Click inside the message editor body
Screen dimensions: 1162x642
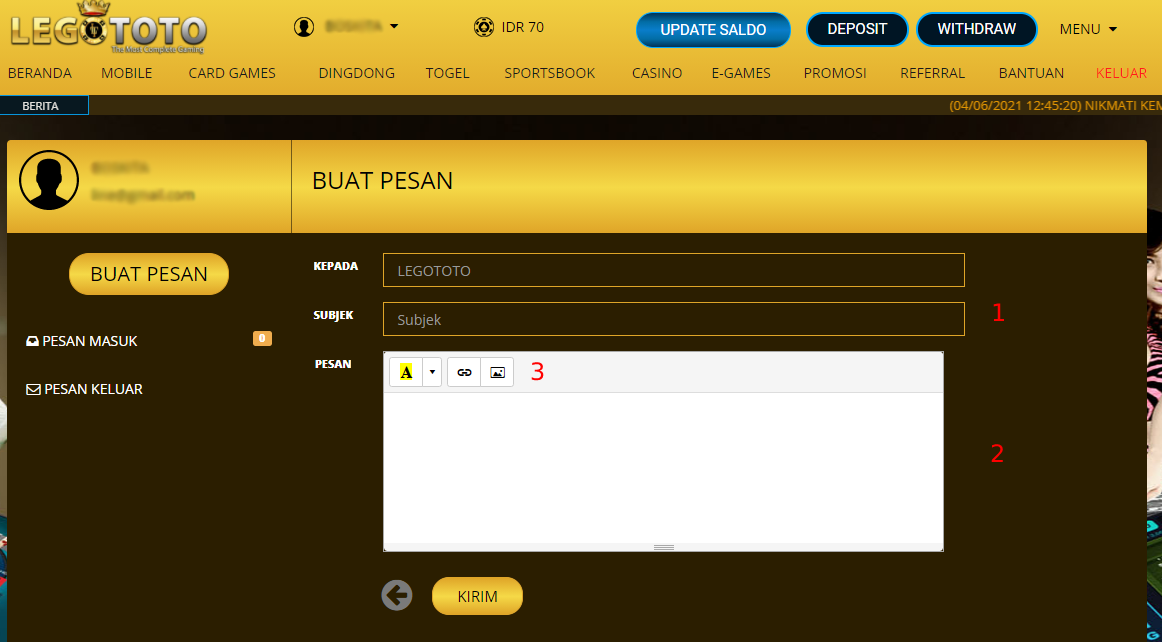click(x=663, y=468)
